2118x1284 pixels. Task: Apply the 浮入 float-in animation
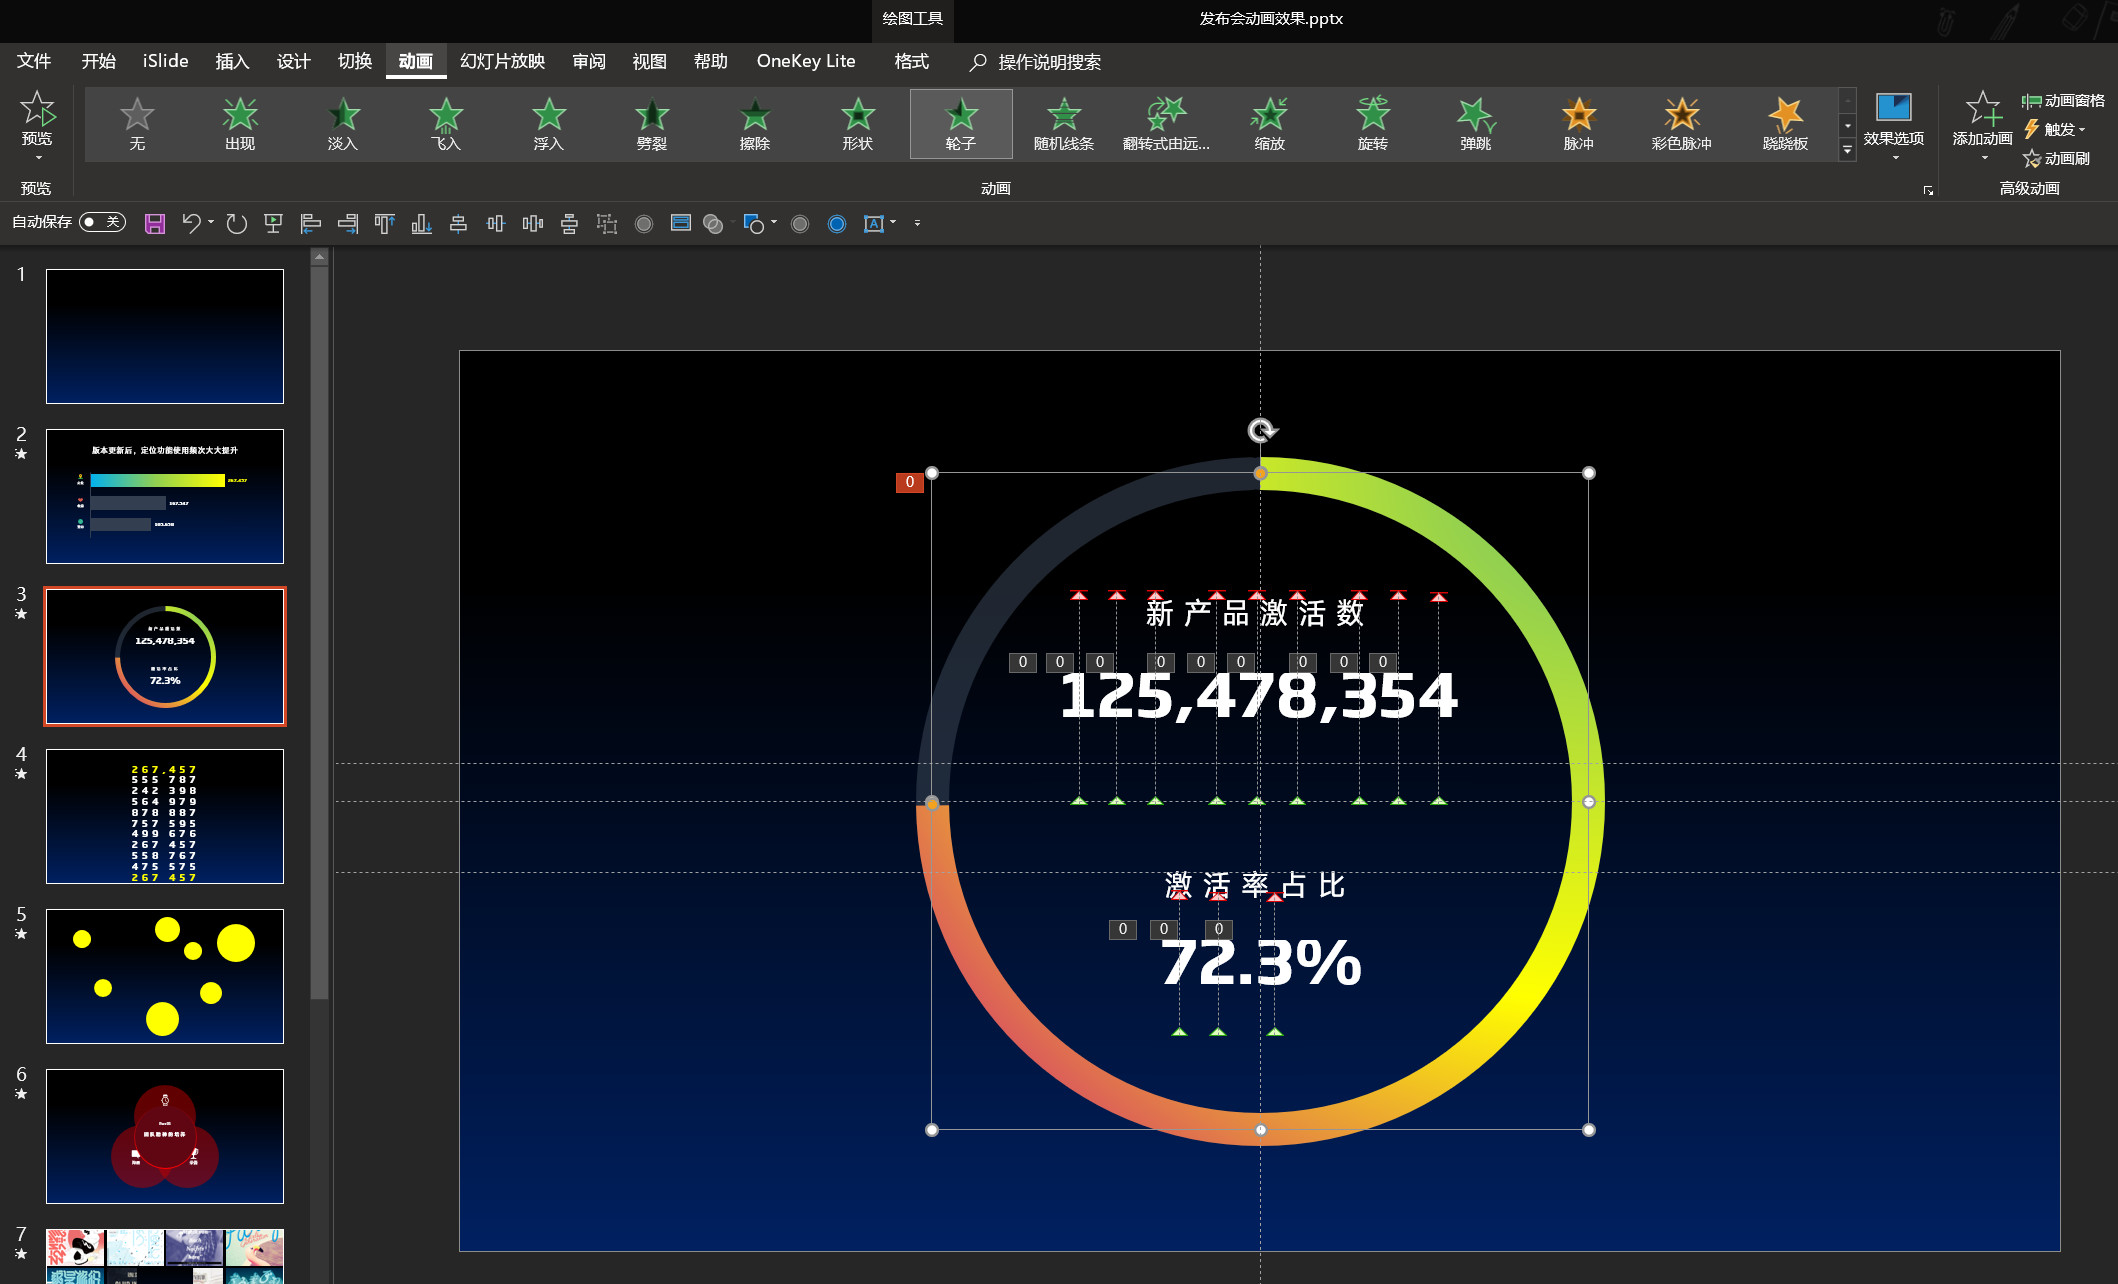pos(549,124)
